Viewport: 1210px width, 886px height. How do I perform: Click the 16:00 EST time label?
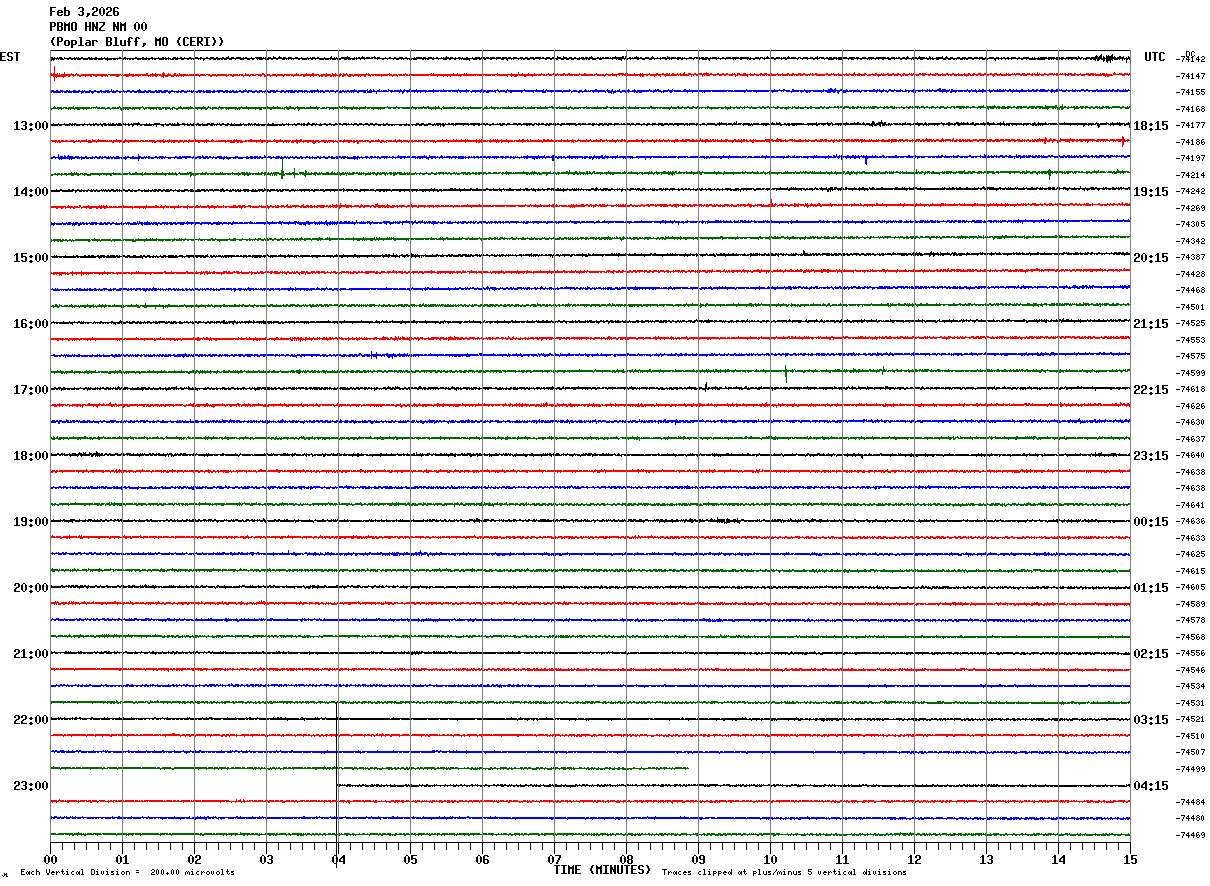coord(30,324)
